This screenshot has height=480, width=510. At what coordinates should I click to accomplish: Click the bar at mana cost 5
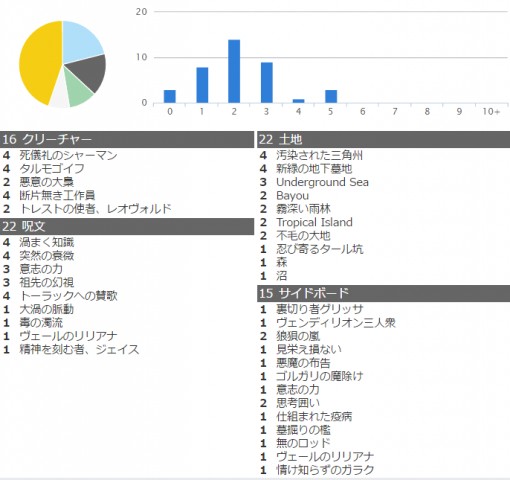coord(331,96)
